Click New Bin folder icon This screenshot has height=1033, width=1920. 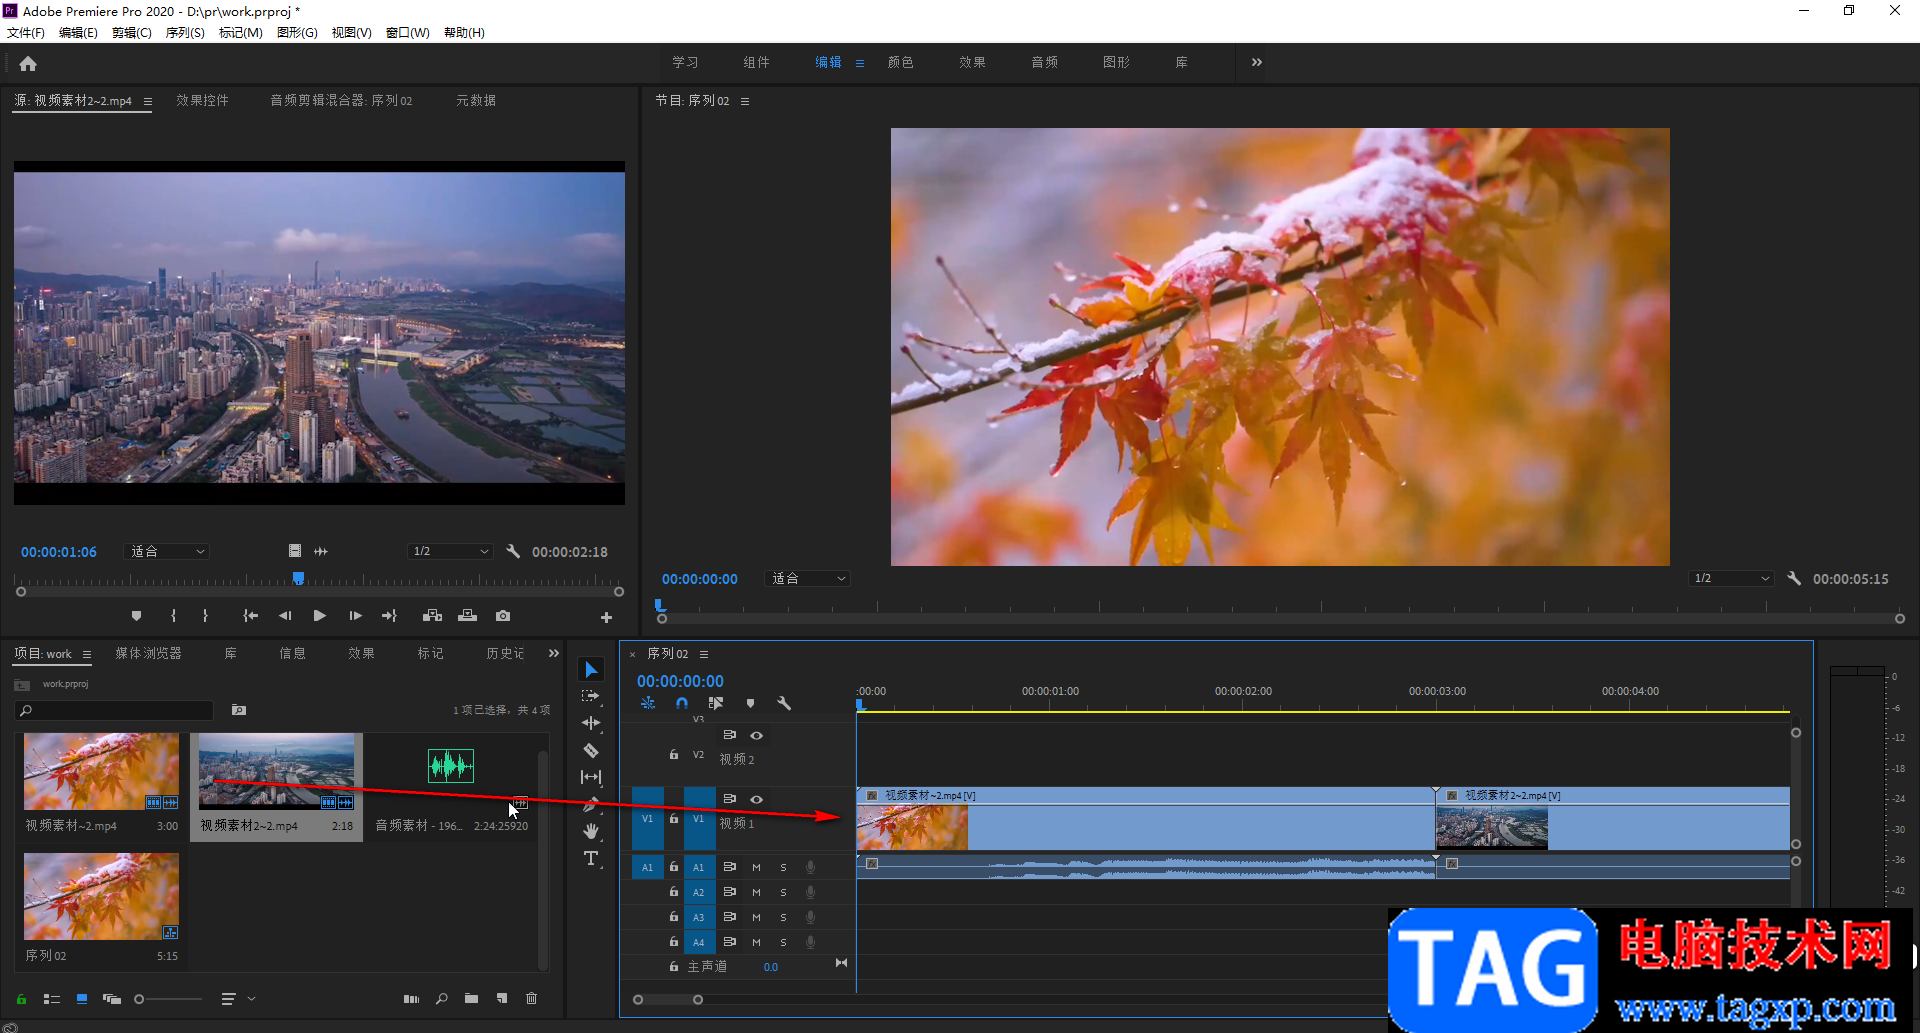coord(471,999)
